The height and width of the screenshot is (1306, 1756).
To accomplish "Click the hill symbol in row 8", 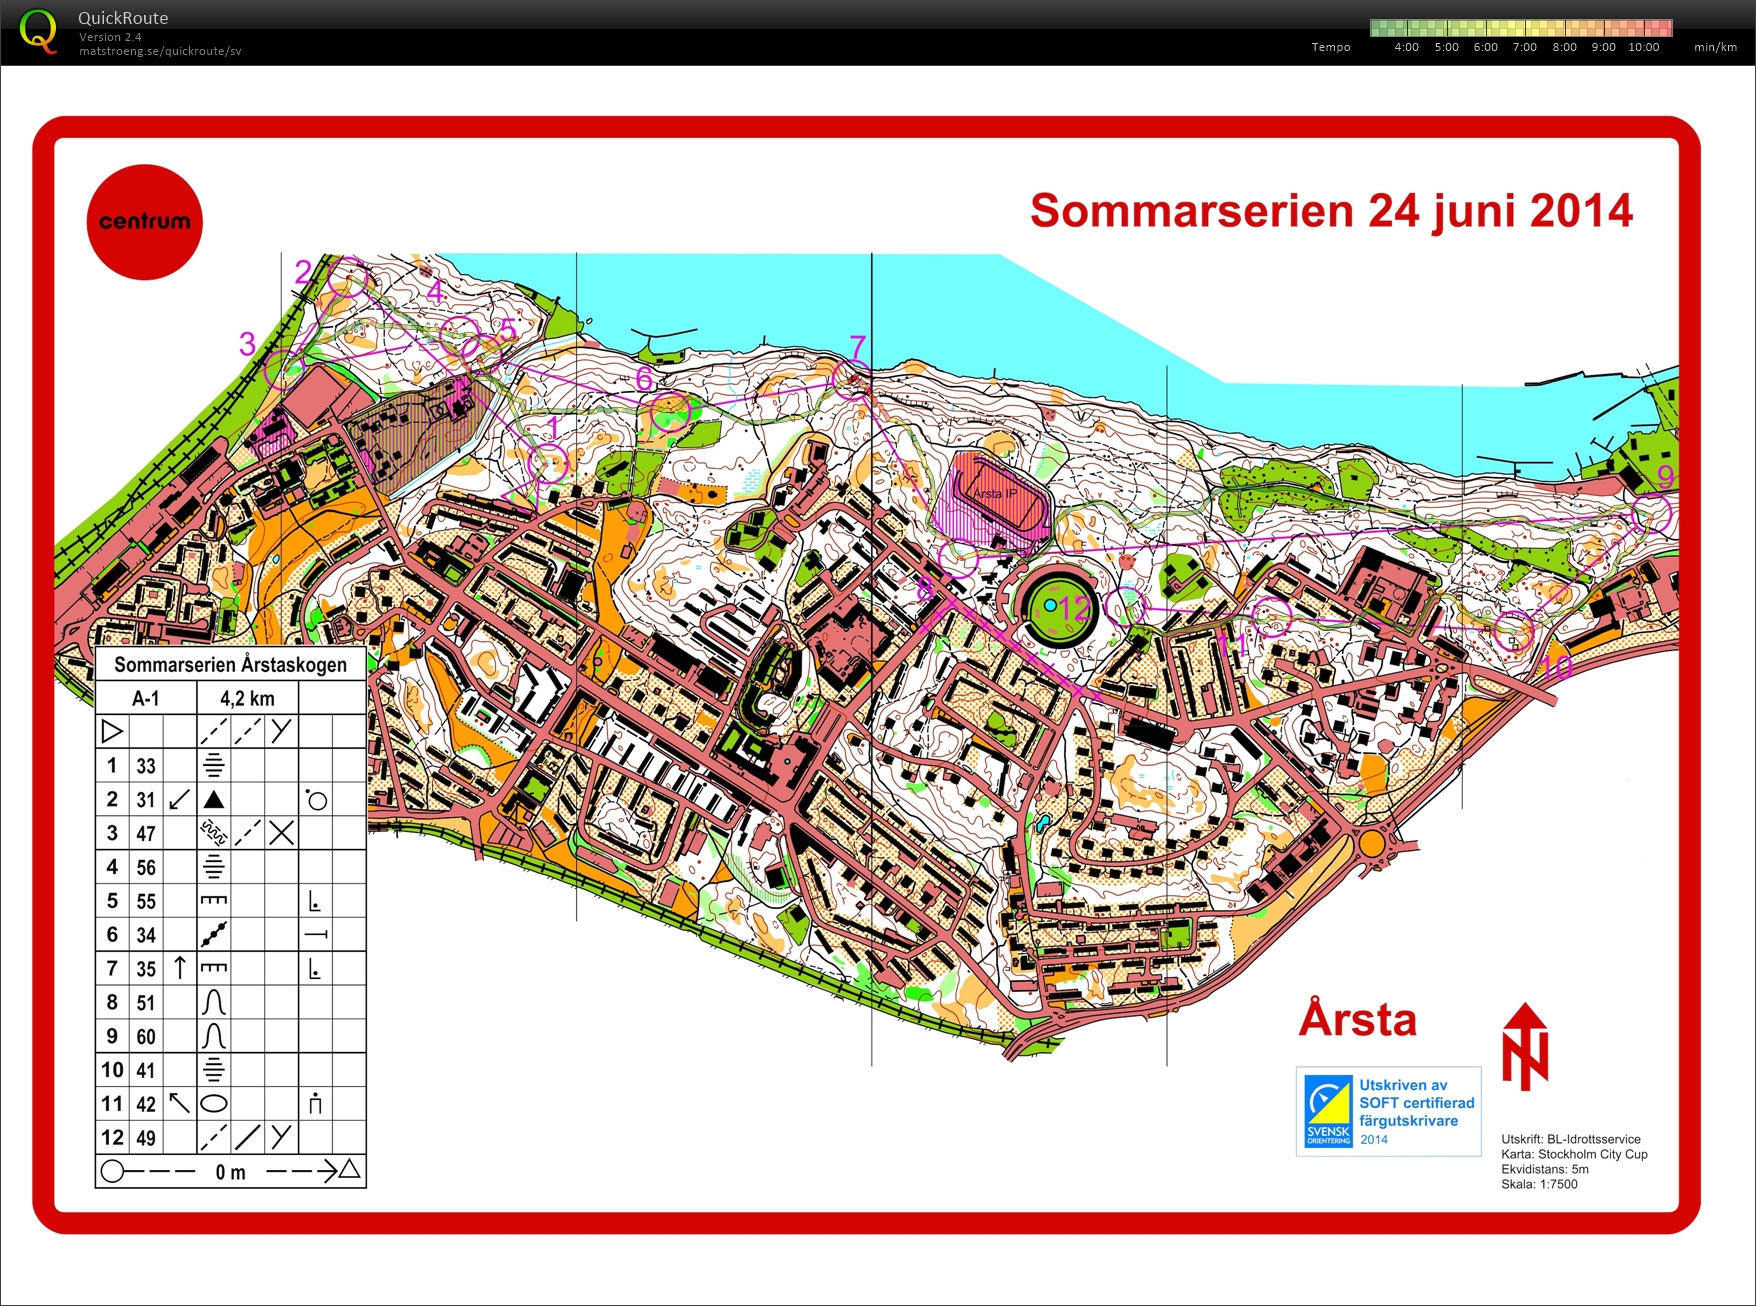I will (214, 1002).
